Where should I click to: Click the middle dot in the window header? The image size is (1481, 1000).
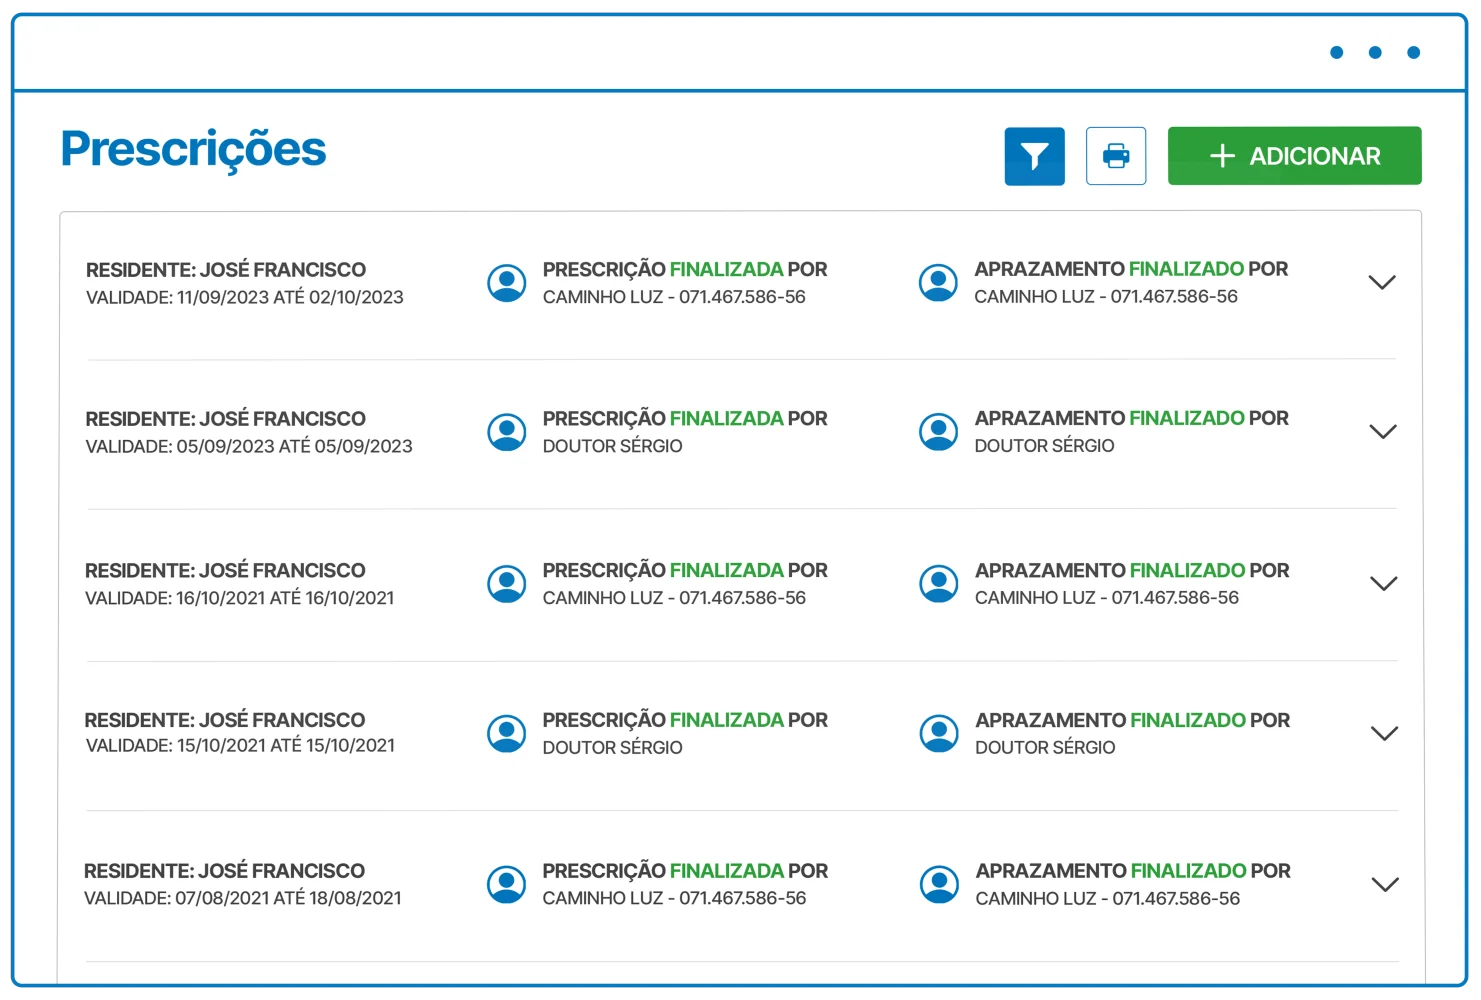(1375, 52)
